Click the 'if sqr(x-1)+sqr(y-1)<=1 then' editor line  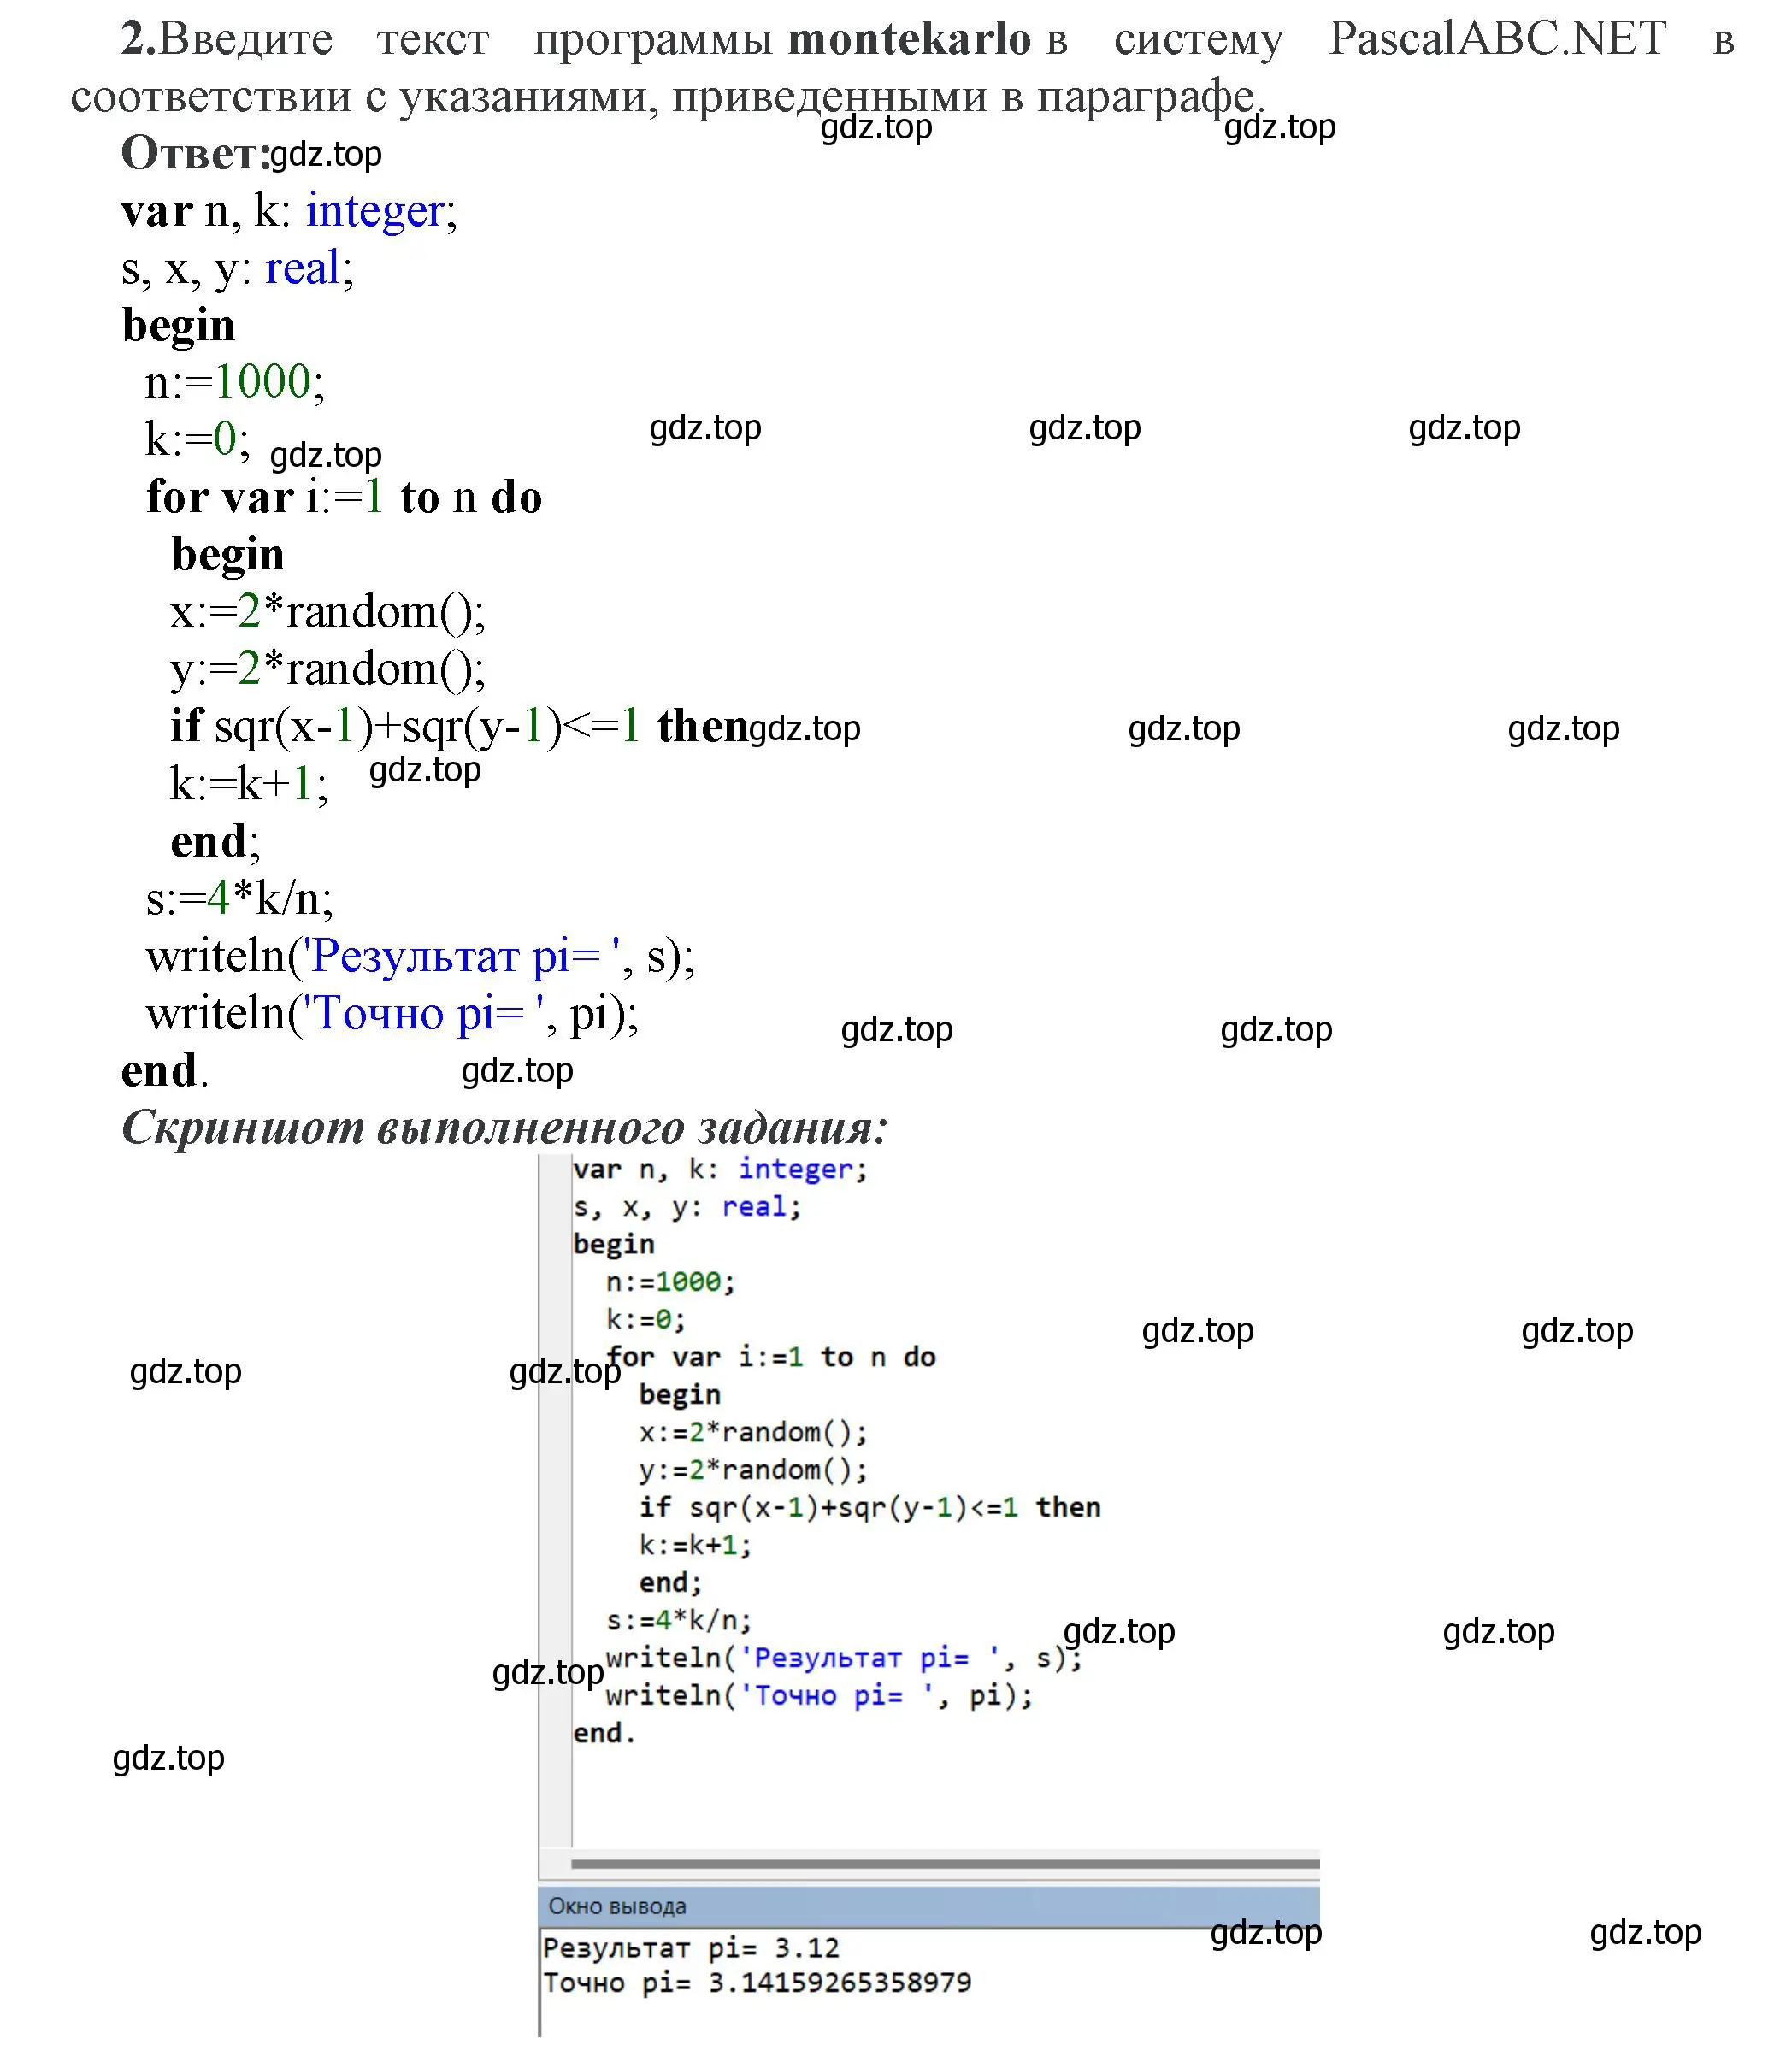870,1507
